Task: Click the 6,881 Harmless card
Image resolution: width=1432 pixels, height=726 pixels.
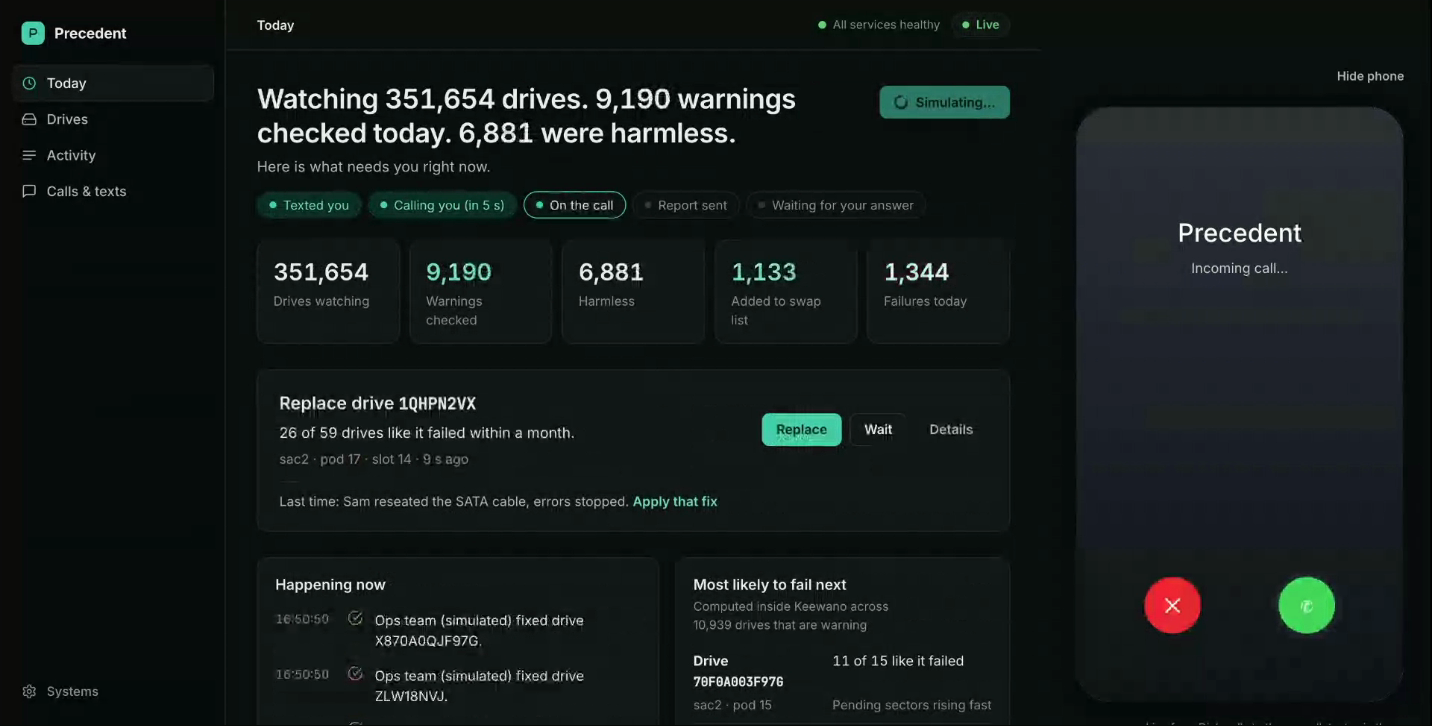Action: pos(633,291)
